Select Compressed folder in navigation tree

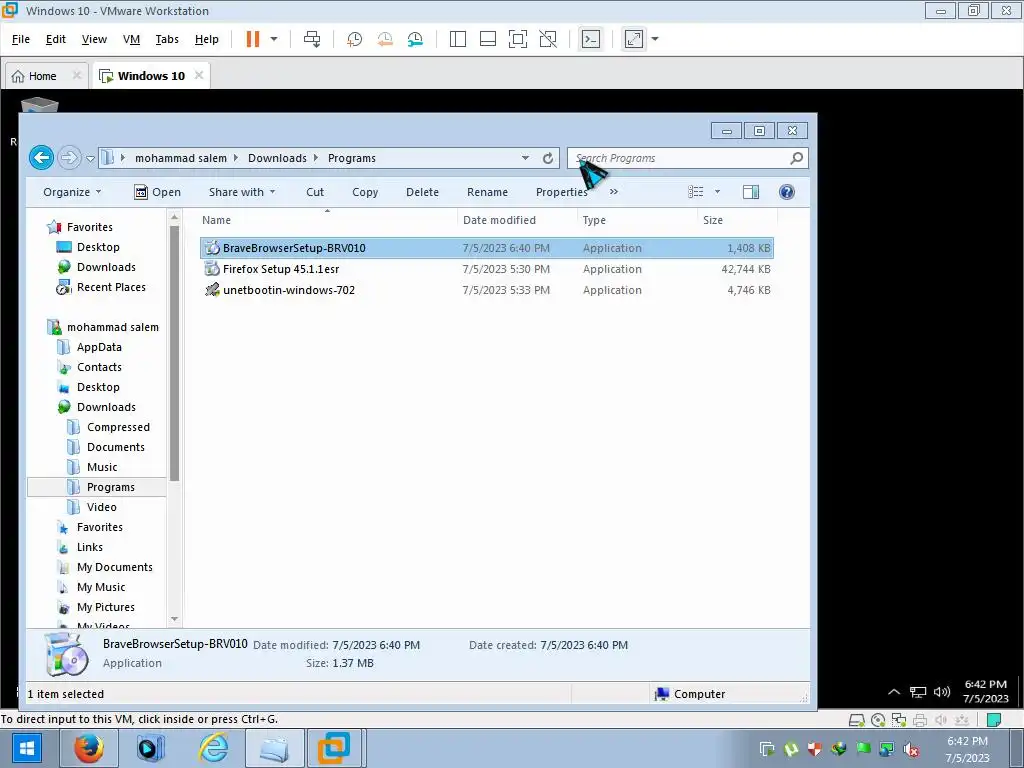click(x=118, y=427)
